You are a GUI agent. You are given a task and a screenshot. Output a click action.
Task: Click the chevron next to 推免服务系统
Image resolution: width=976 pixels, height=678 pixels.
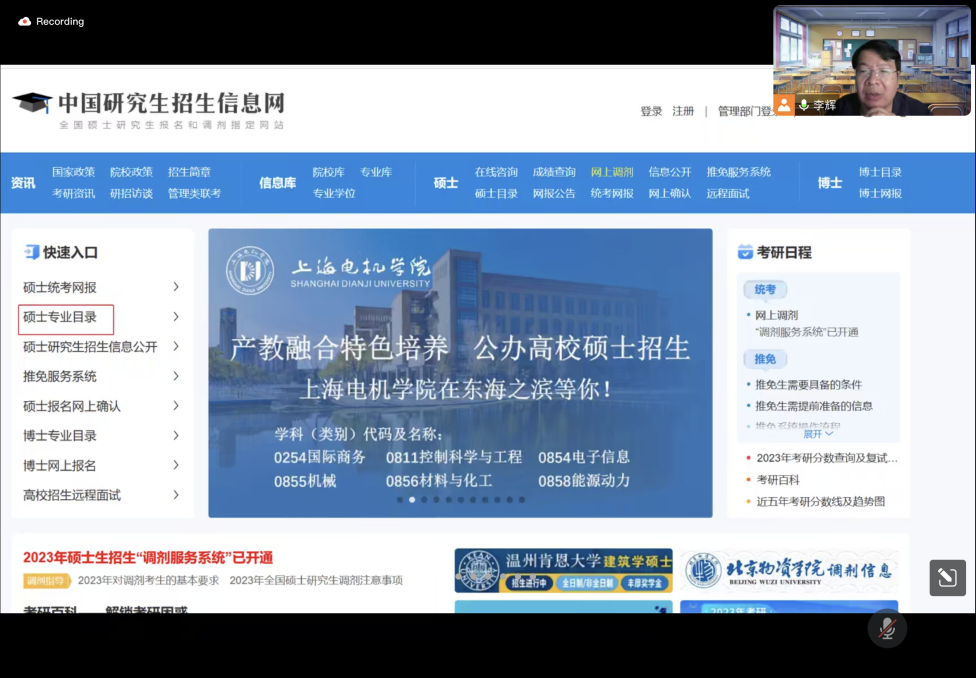coord(176,376)
